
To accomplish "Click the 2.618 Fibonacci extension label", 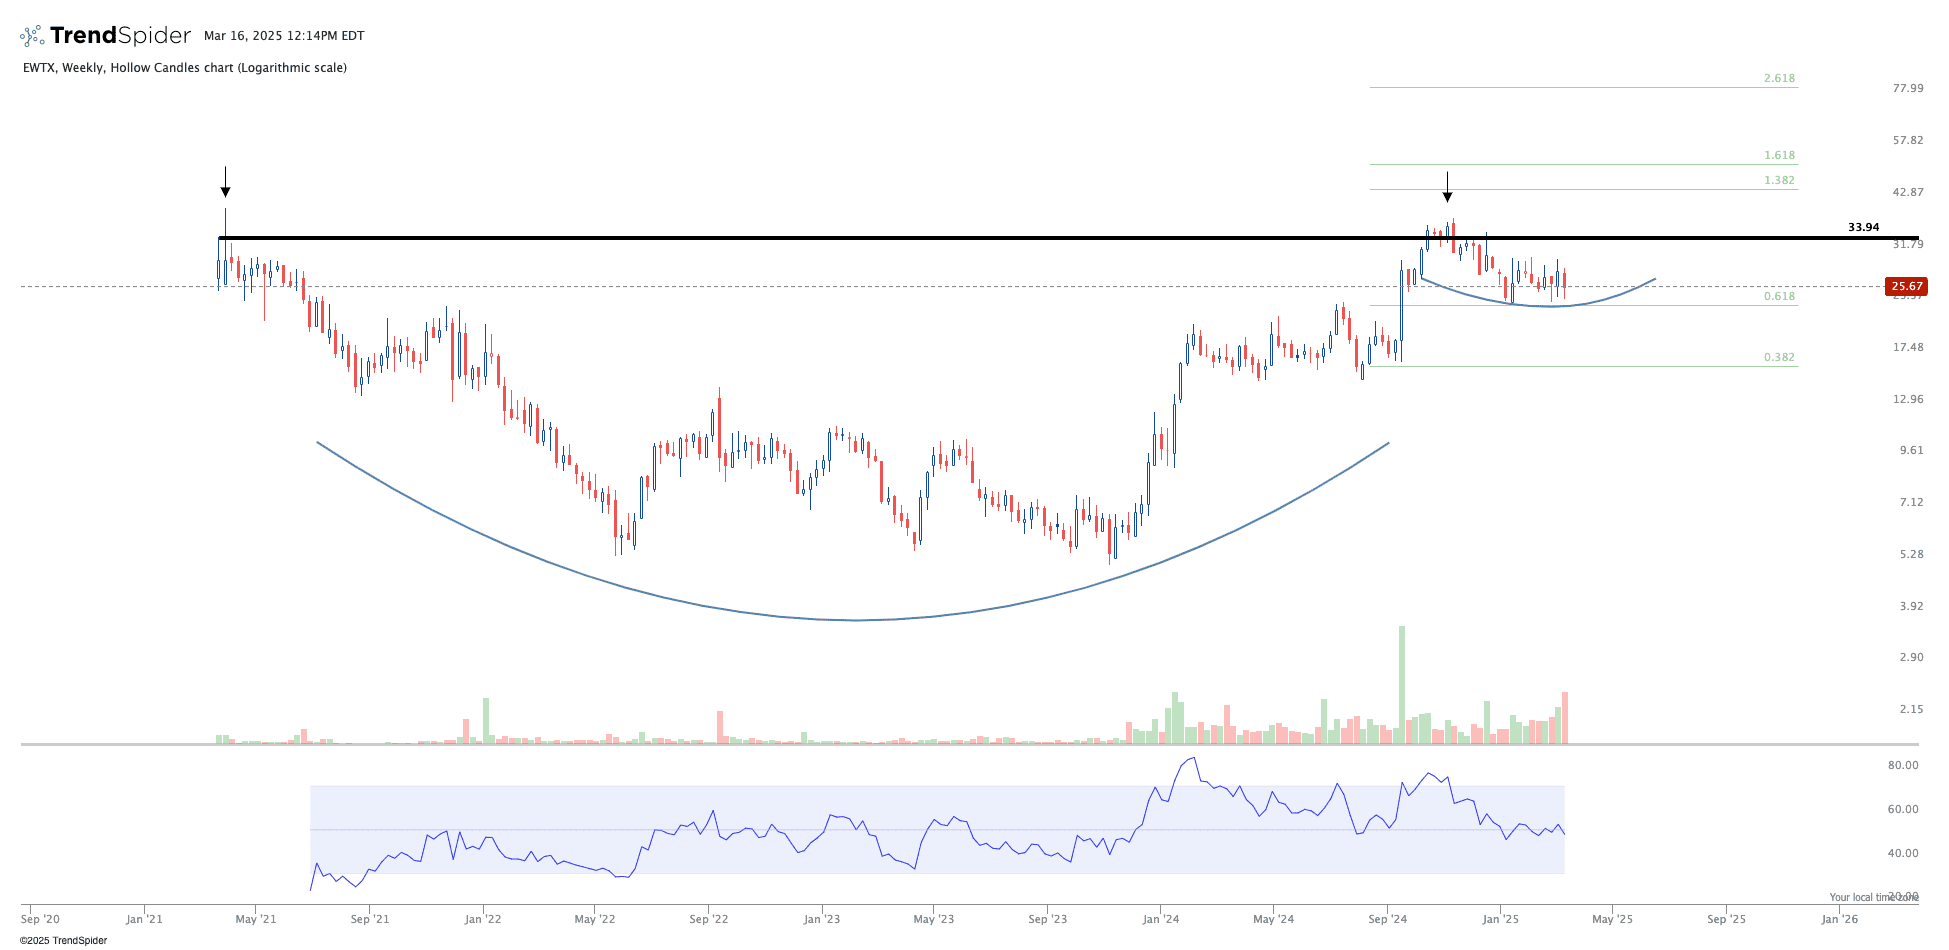I will [1779, 78].
